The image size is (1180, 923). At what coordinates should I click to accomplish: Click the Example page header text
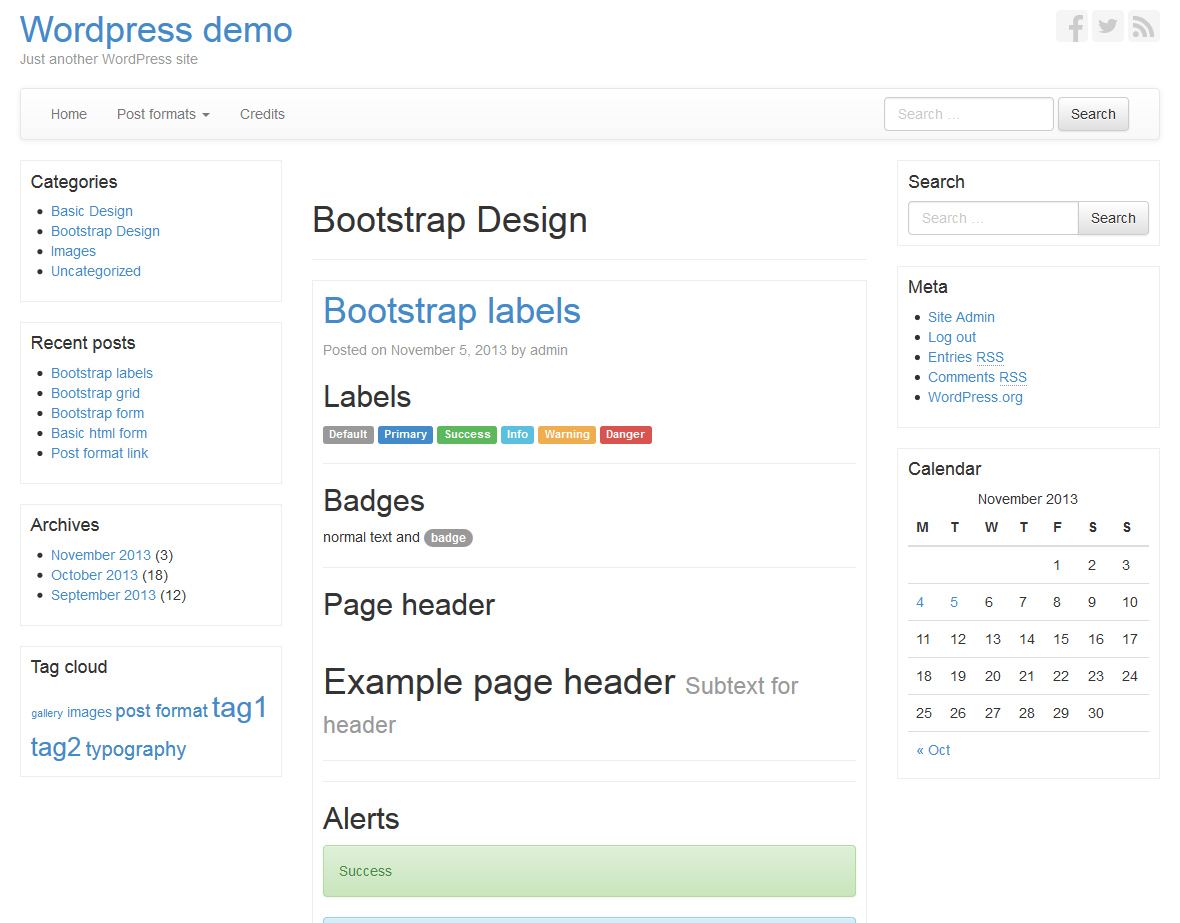[x=499, y=682]
